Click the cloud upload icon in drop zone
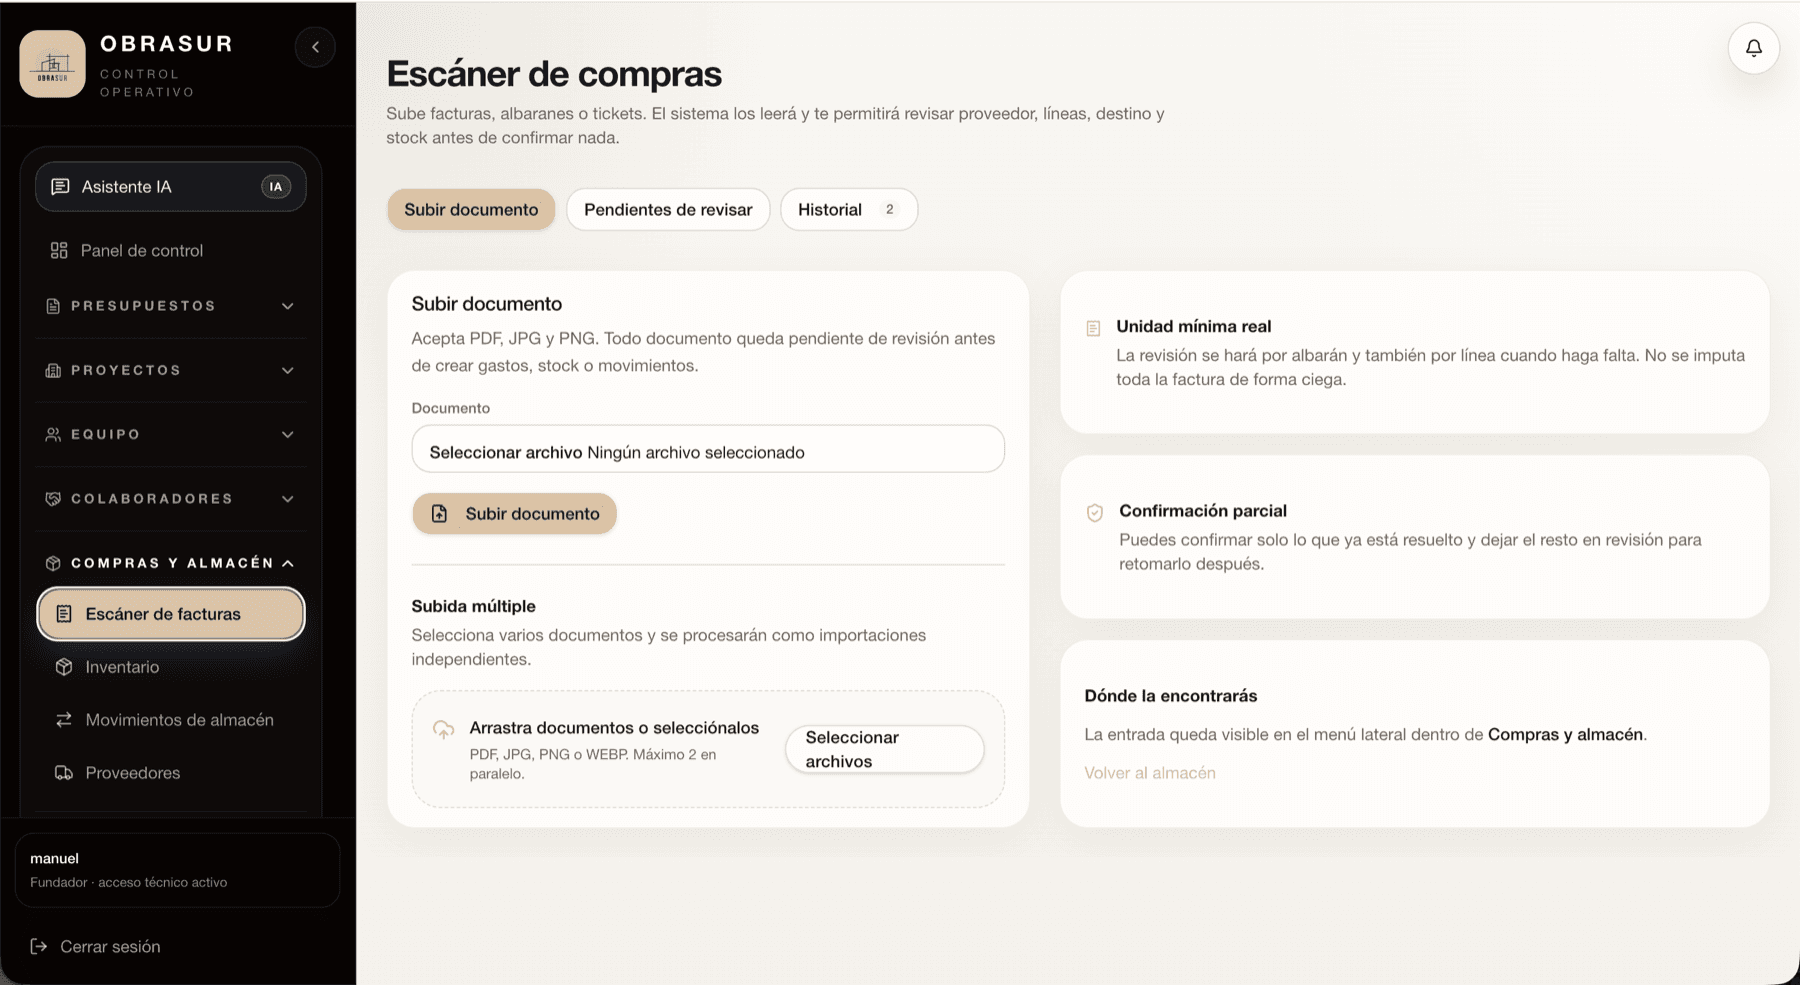This screenshot has width=1800, height=985. [x=443, y=729]
